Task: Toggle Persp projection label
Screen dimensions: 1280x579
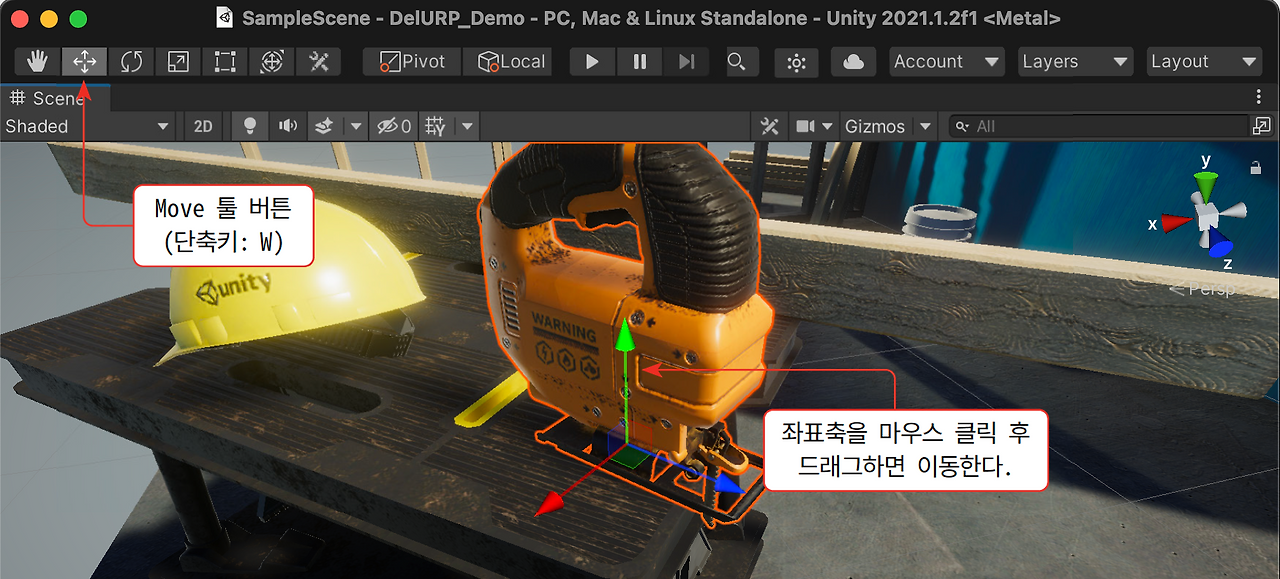Action: pyautogui.click(x=1203, y=289)
